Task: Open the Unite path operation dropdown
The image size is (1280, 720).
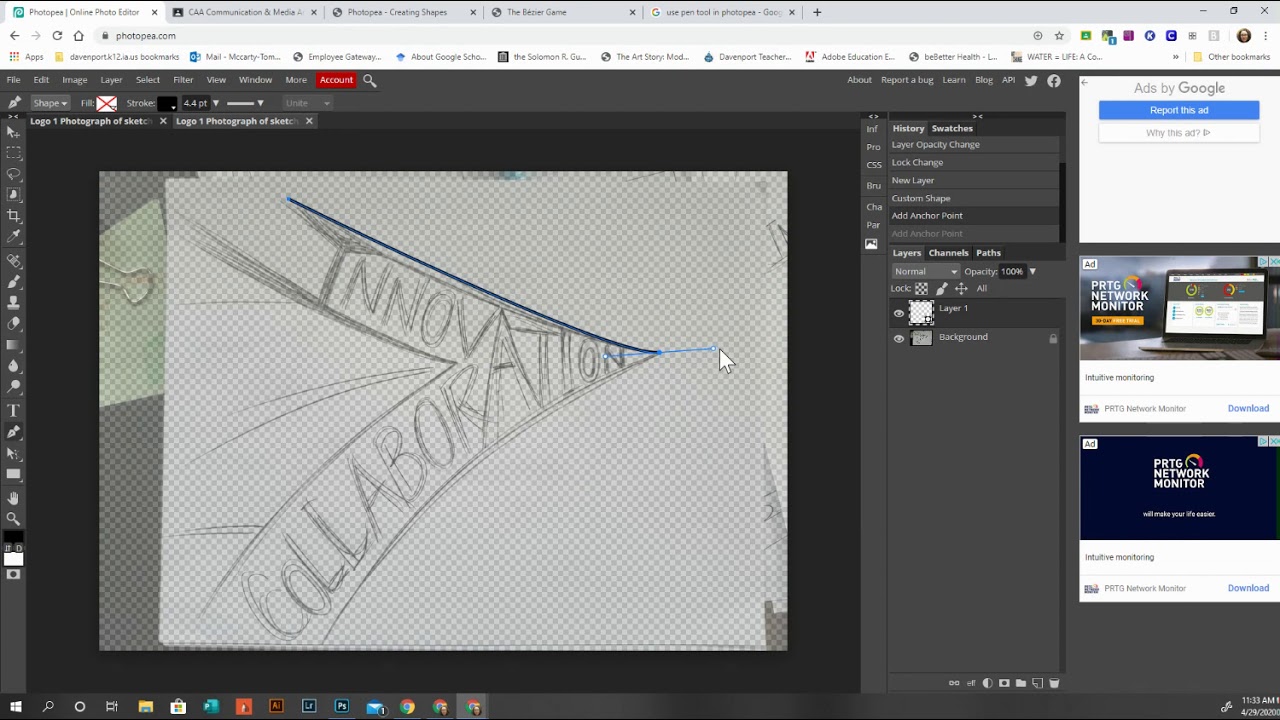Action: tap(307, 103)
